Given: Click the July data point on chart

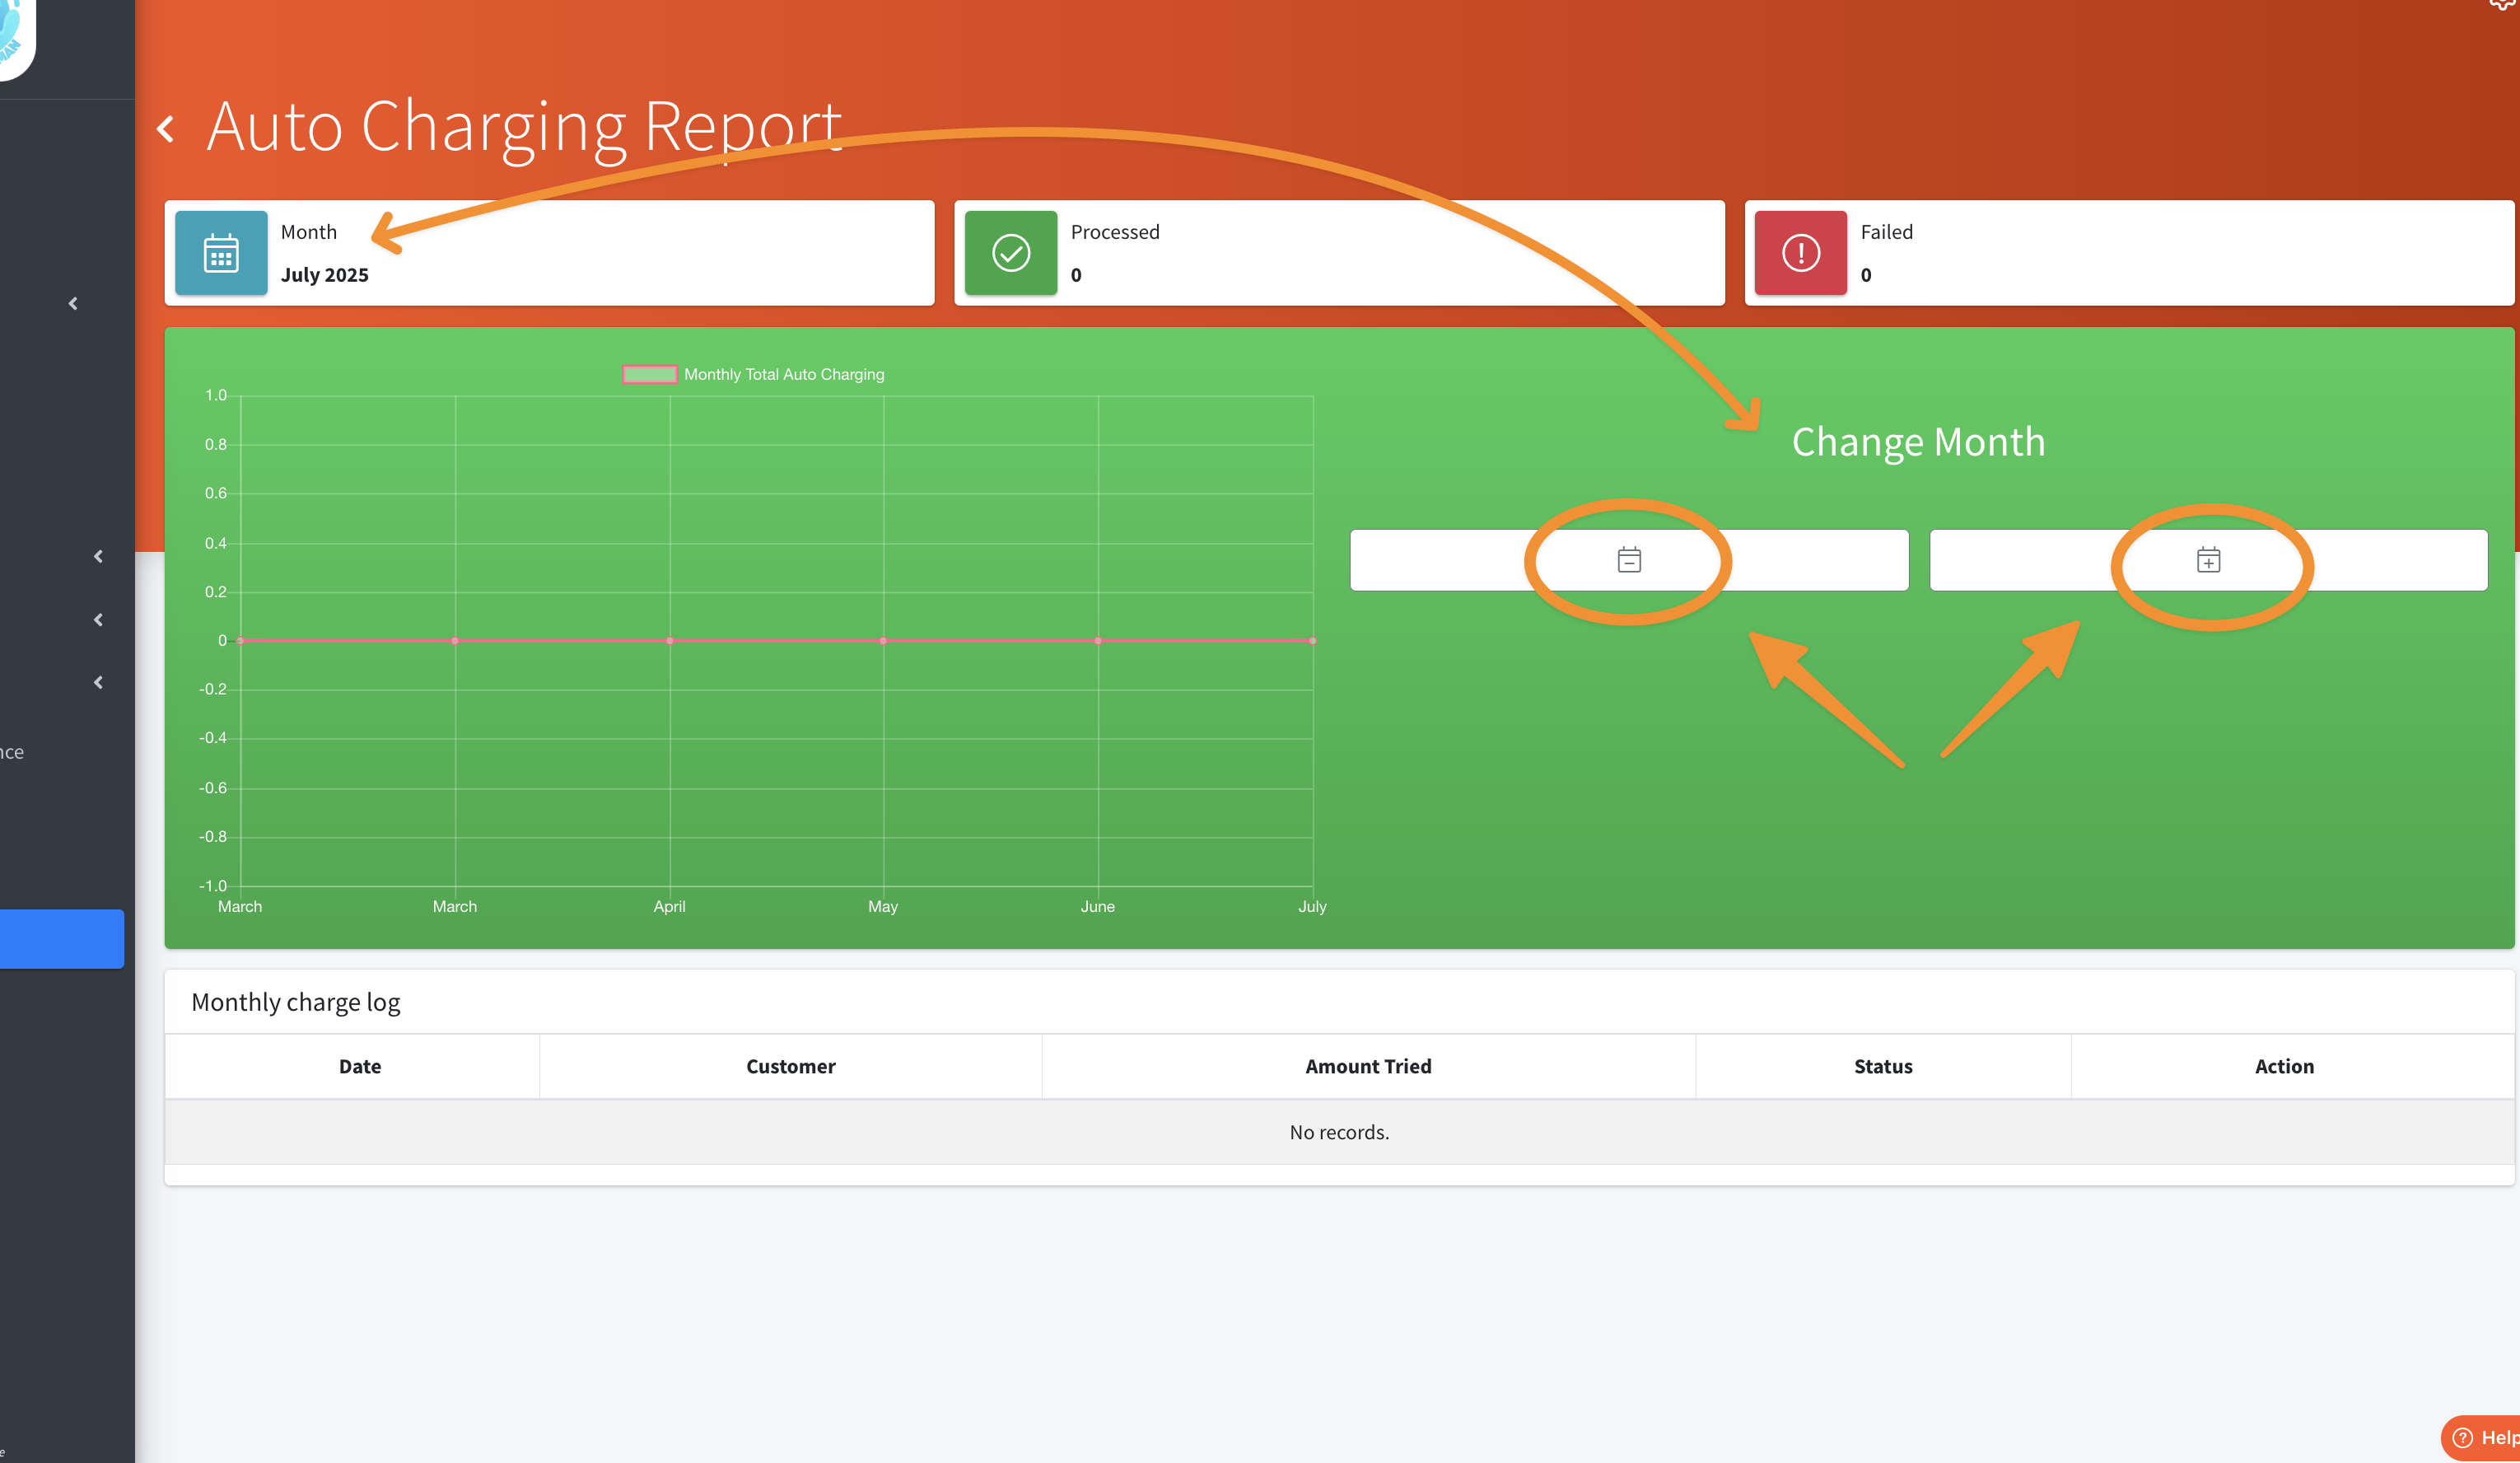Looking at the screenshot, I should pyautogui.click(x=1312, y=640).
